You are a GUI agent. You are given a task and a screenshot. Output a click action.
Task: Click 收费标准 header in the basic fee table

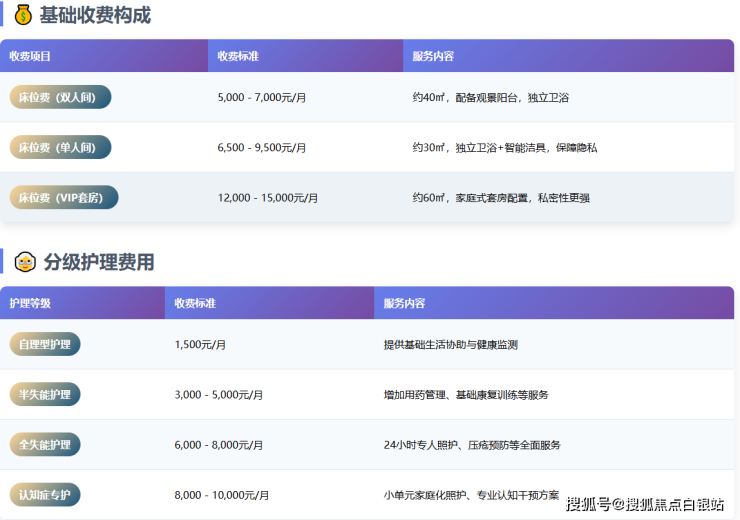coord(238,56)
